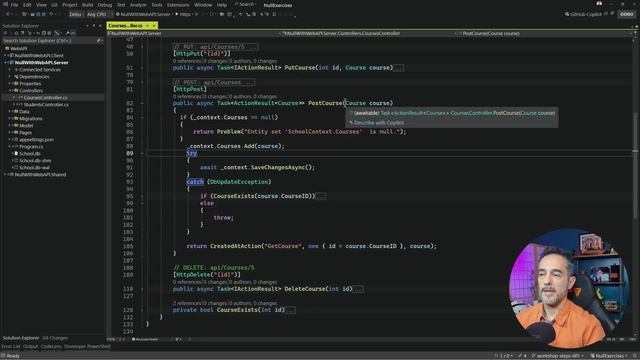Viewport: 640px width, 360px height.
Task: Collapse the try block at line 89
Action: pyautogui.click(x=142, y=153)
